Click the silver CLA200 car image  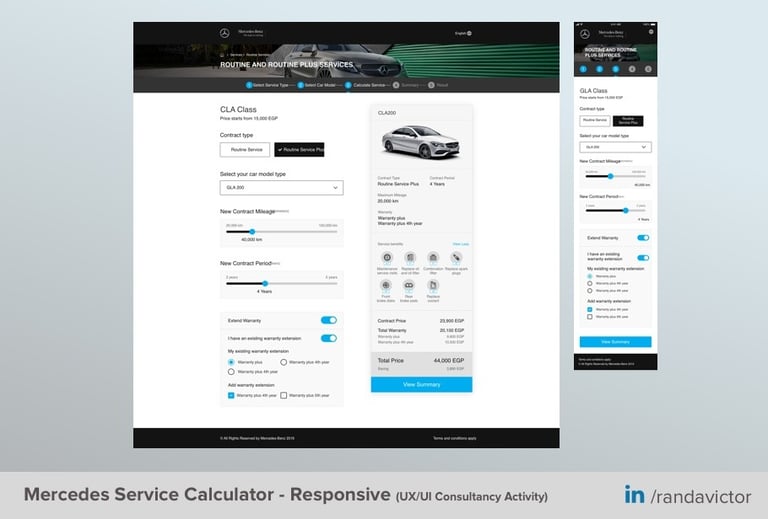pyautogui.click(x=421, y=142)
